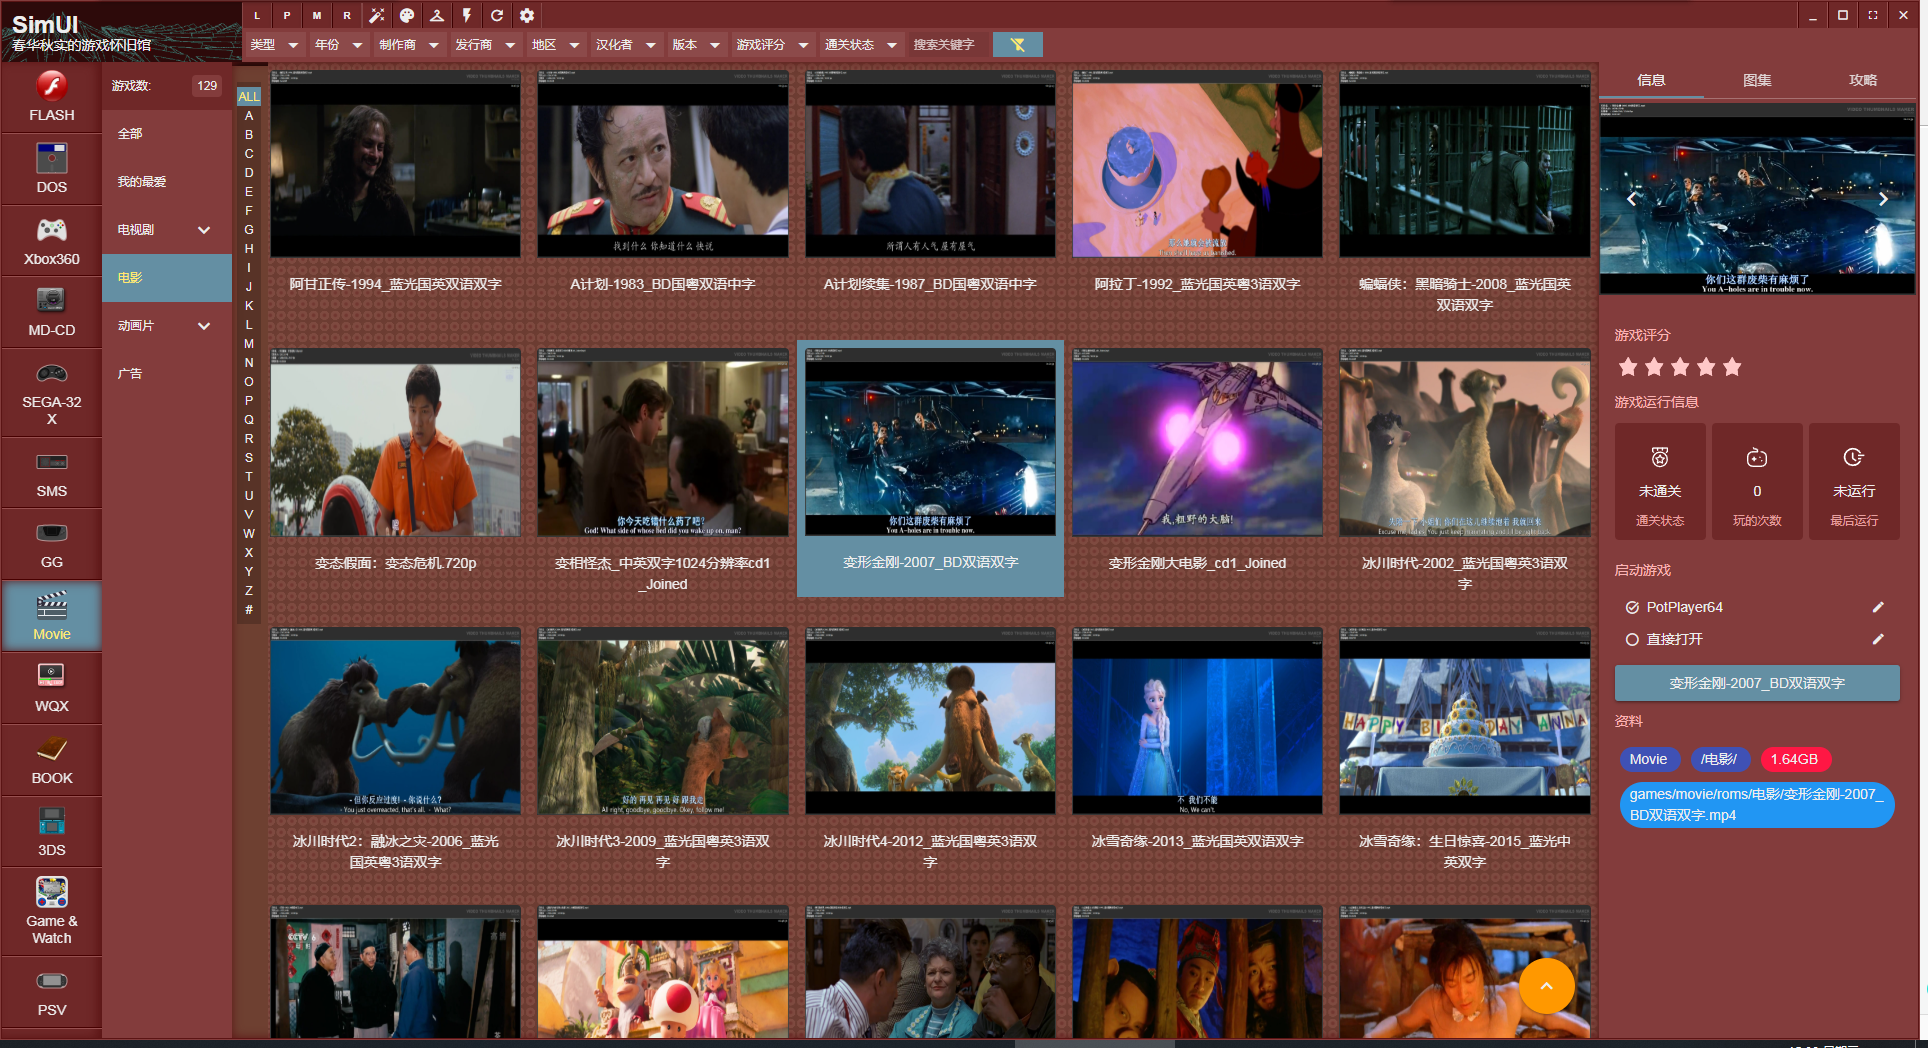Edit the 直接打开 launcher with pencil icon

click(1878, 639)
